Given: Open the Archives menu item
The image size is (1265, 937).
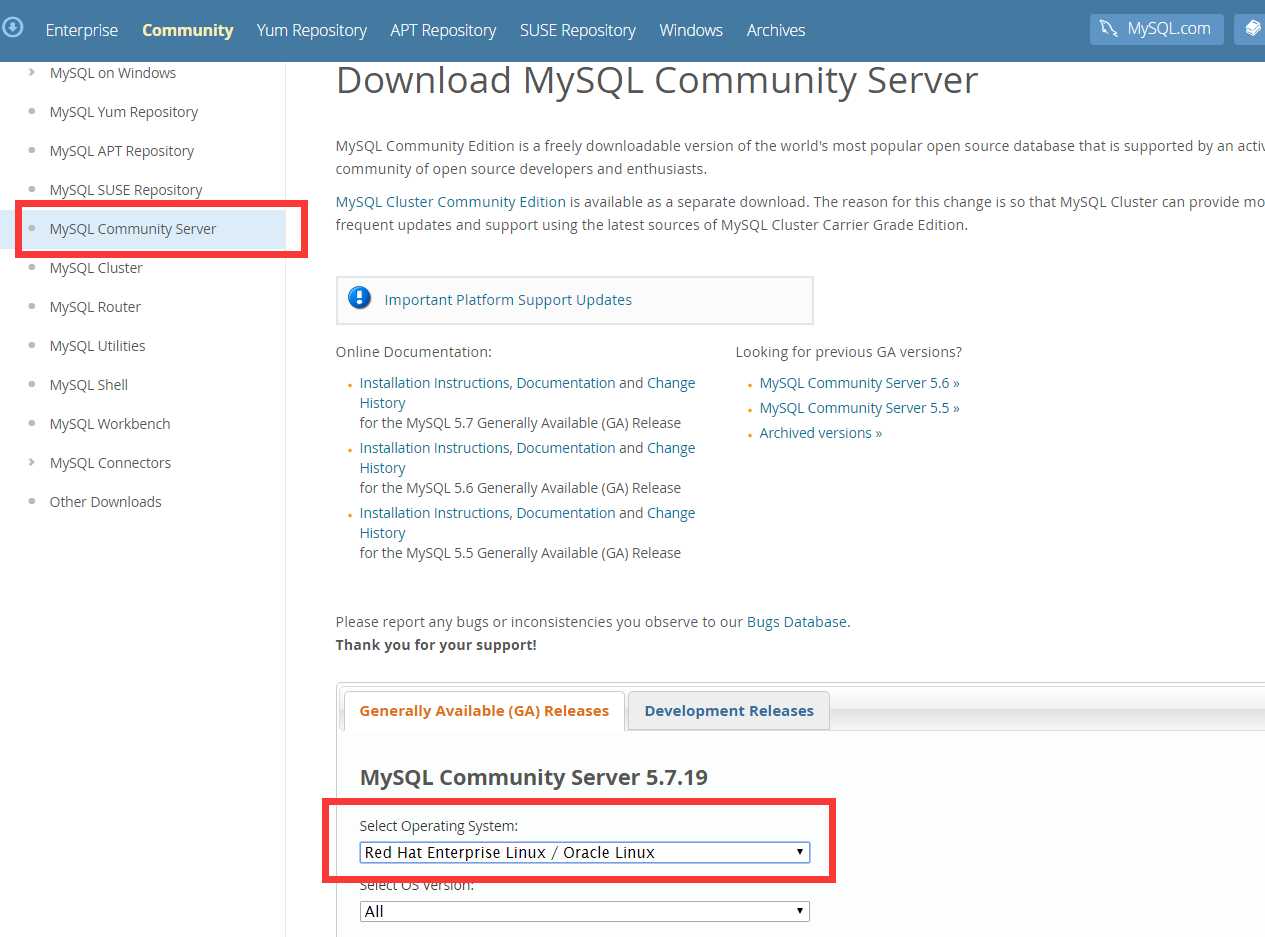Looking at the screenshot, I should click(x=776, y=30).
